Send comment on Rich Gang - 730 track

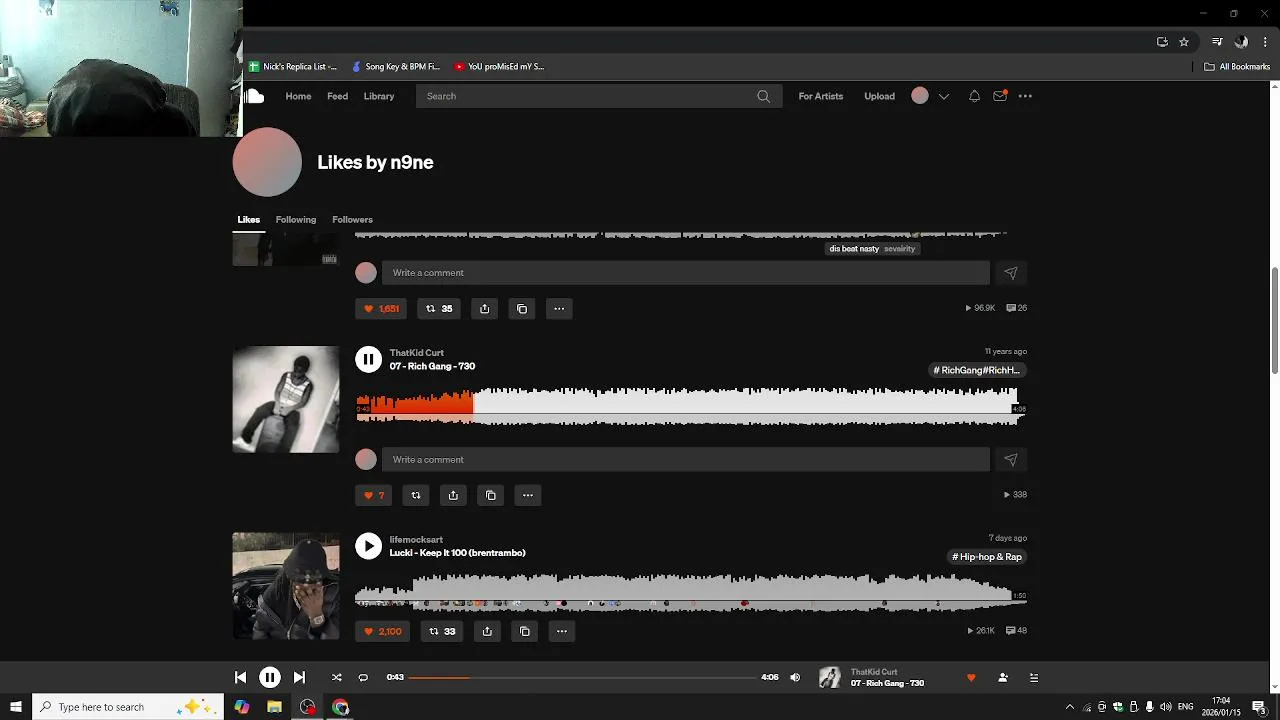[1011, 460]
